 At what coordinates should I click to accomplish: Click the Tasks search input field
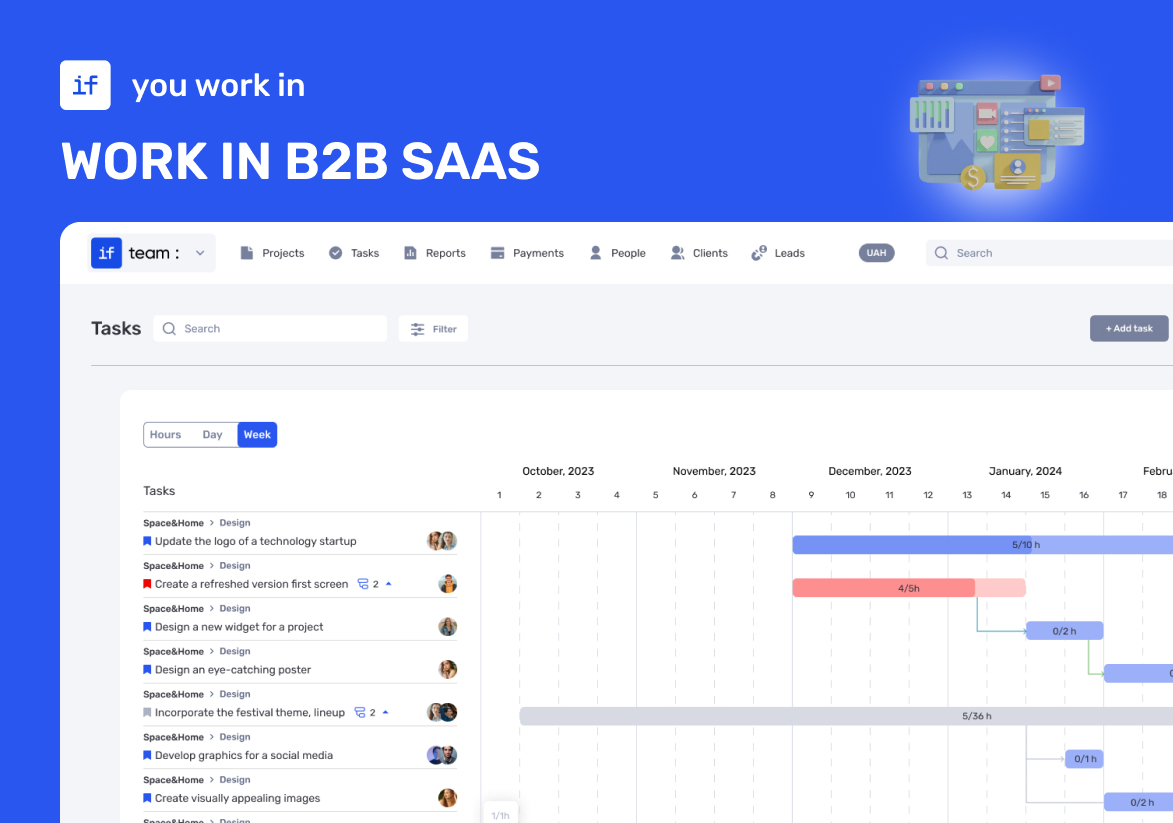point(270,328)
